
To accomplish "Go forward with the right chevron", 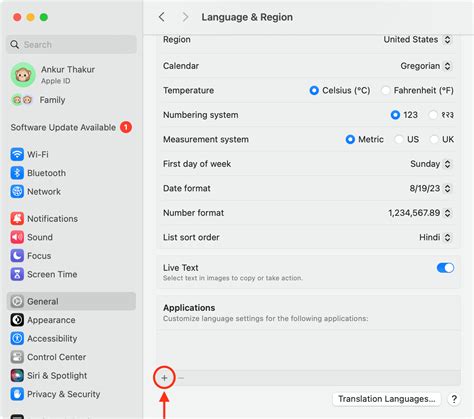I will tap(185, 17).
